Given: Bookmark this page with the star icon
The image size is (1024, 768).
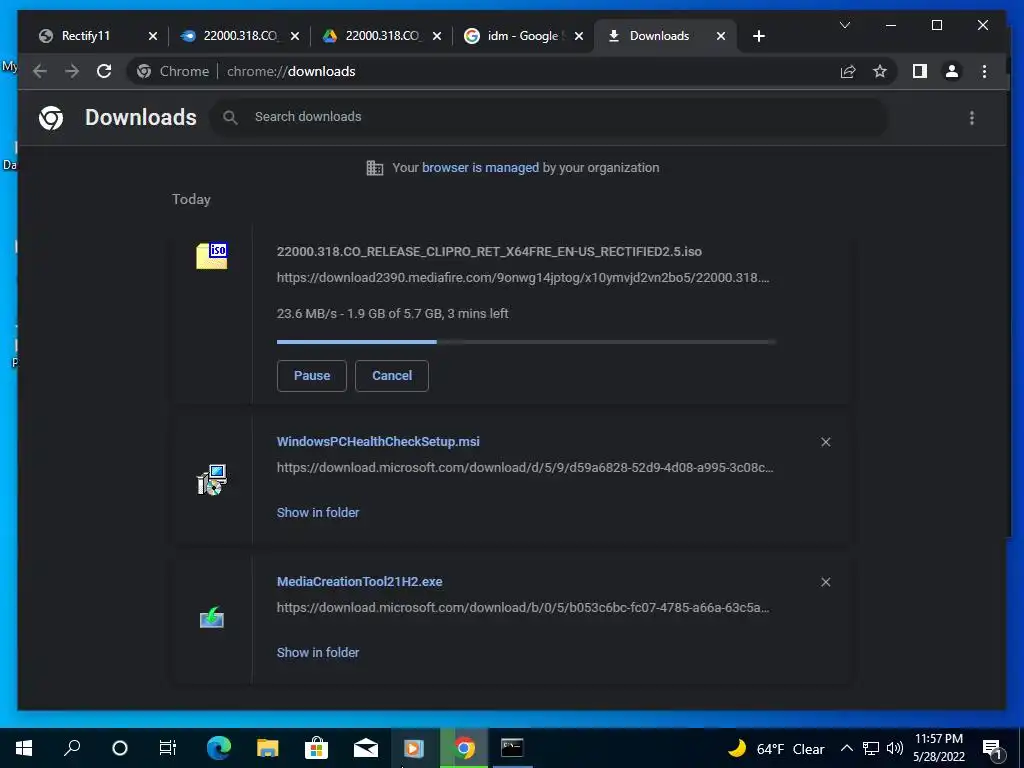Looking at the screenshot, I should [880, 71].
